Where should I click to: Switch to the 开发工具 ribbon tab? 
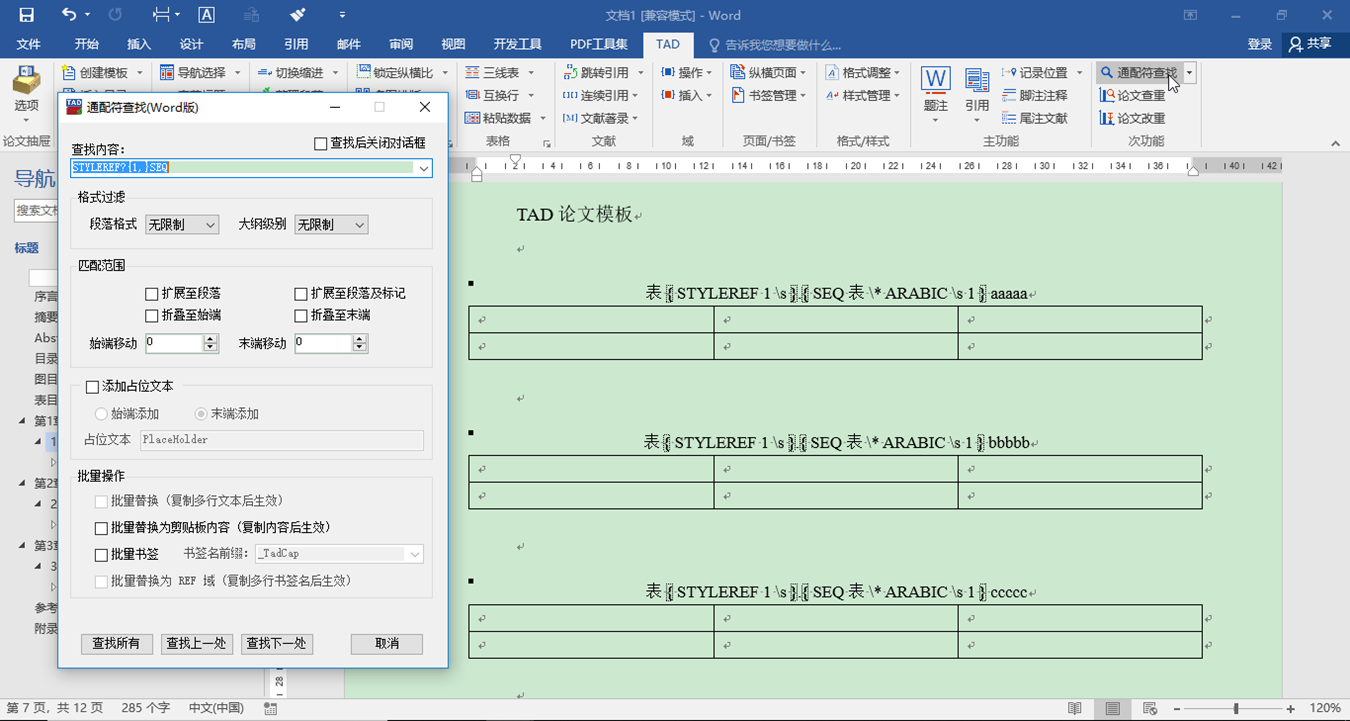tap(518, 44)
